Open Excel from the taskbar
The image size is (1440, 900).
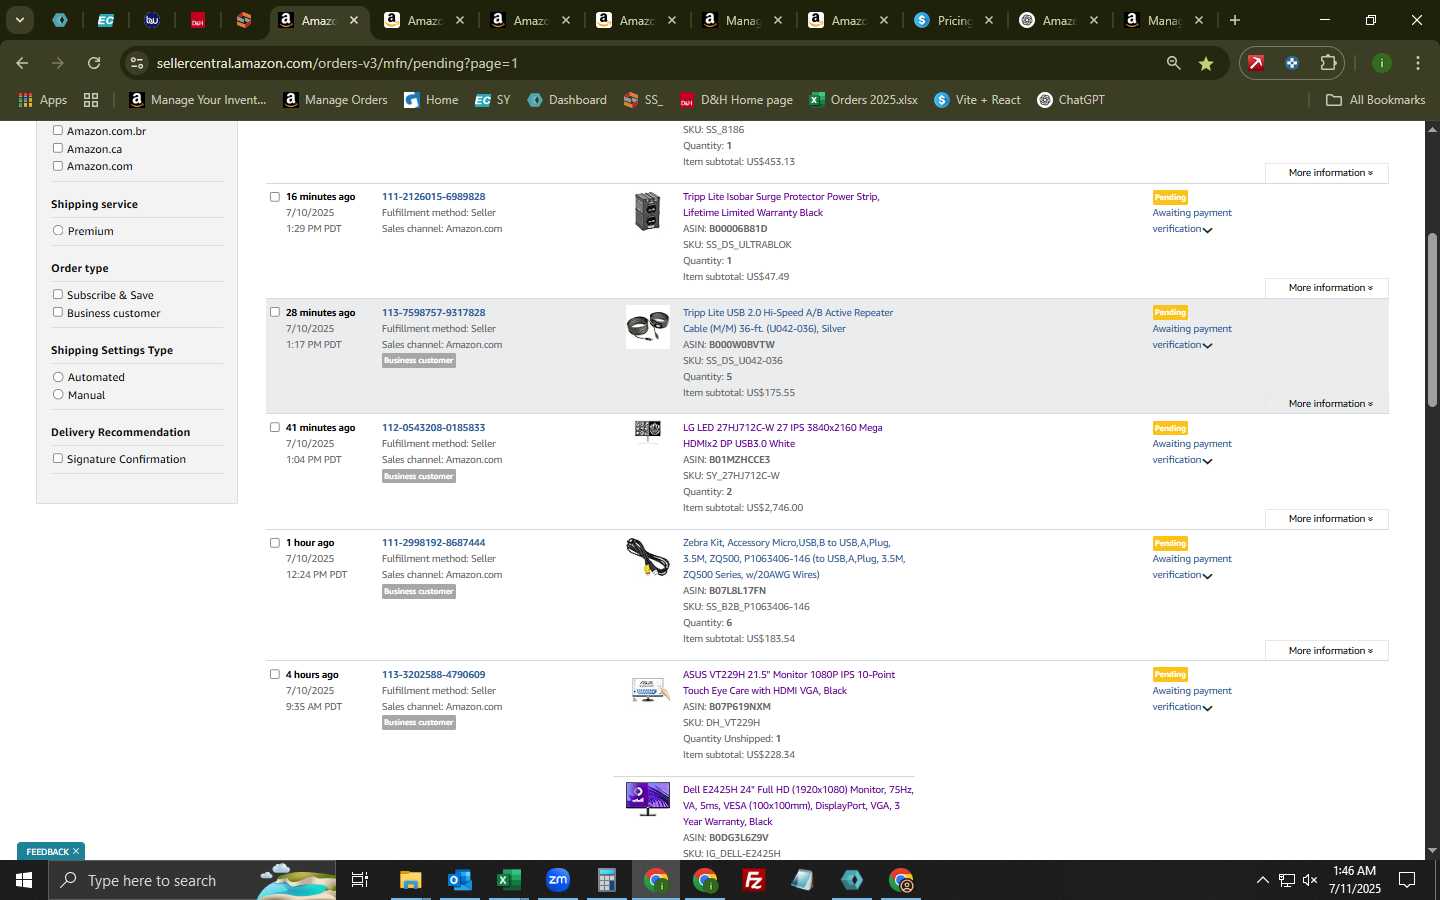[509, 880]
